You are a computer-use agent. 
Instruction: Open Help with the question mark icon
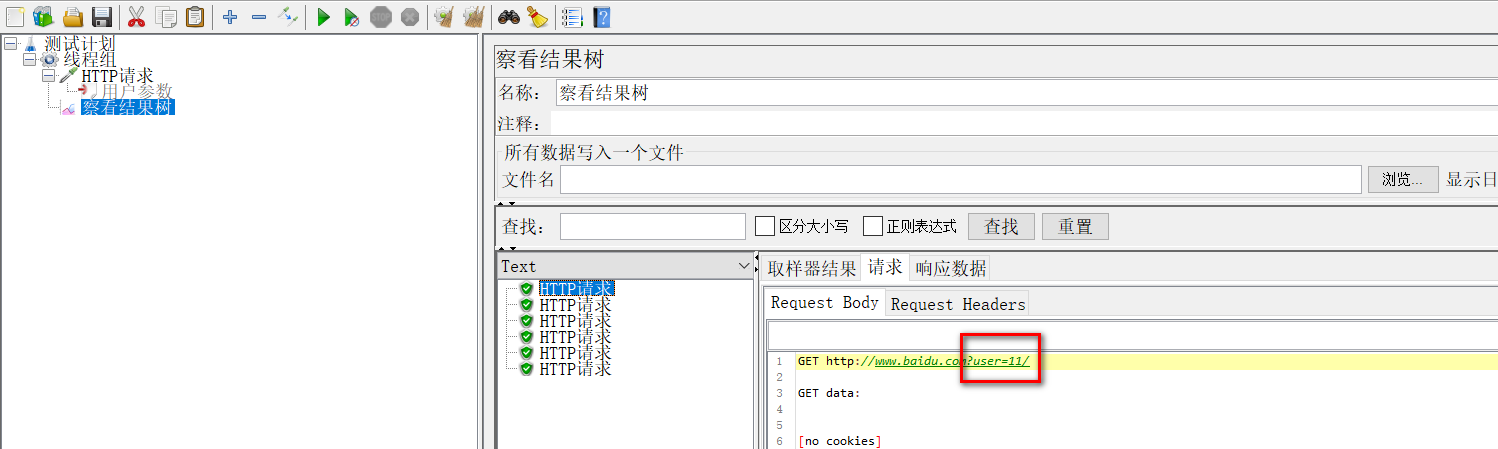click(601, 16)
